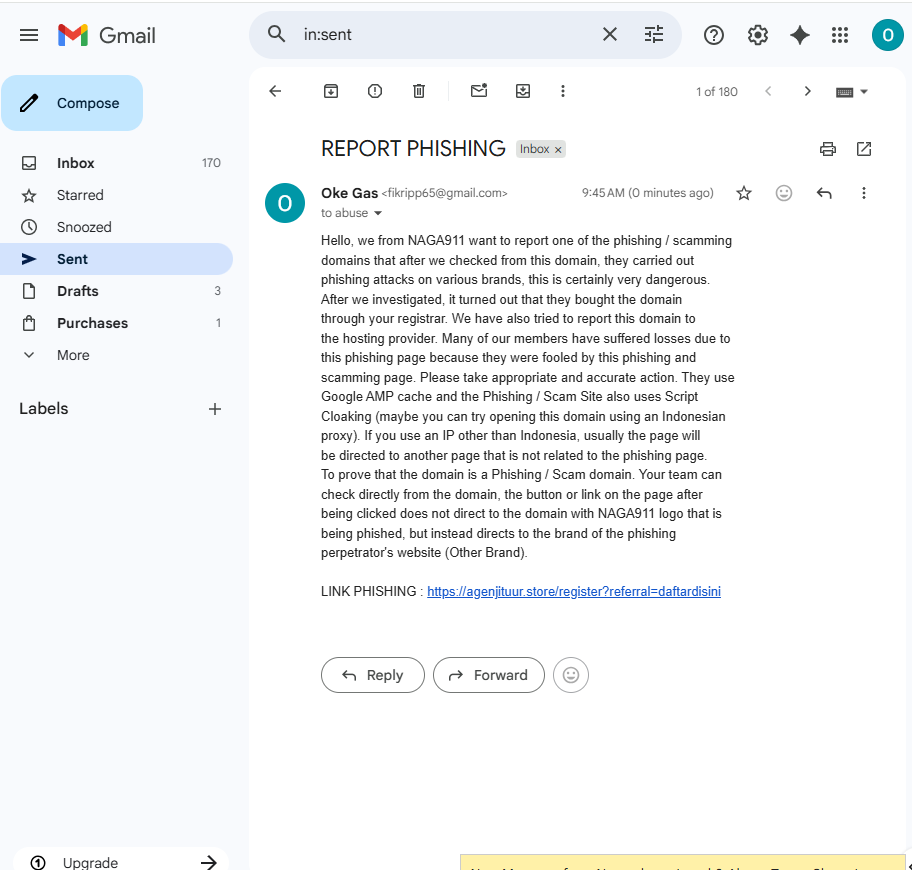Click the Reply button below the message
This screenshot has width=912, height=870.
(x=373, y=675)
